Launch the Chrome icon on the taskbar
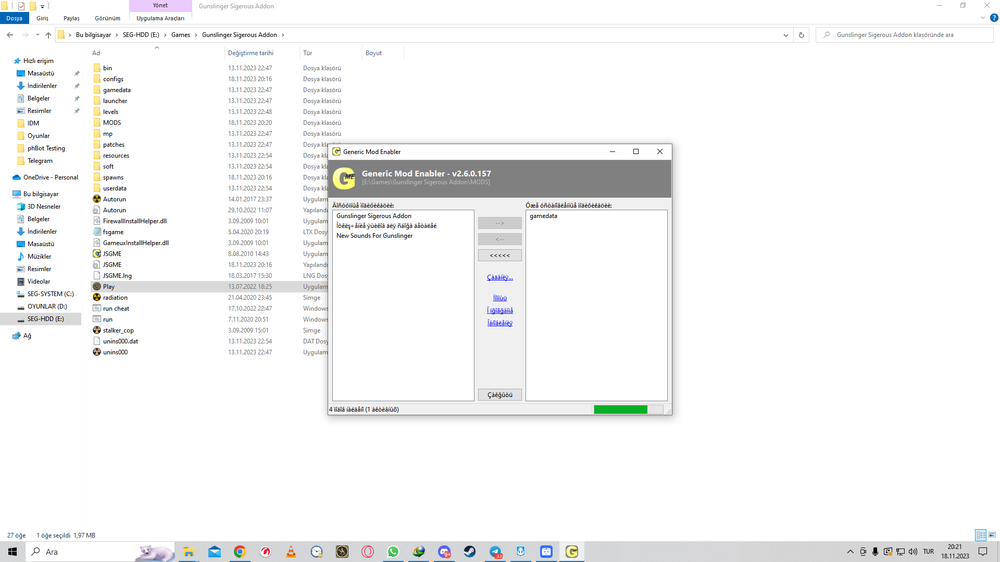1000x562 pixels. (240, 552)
